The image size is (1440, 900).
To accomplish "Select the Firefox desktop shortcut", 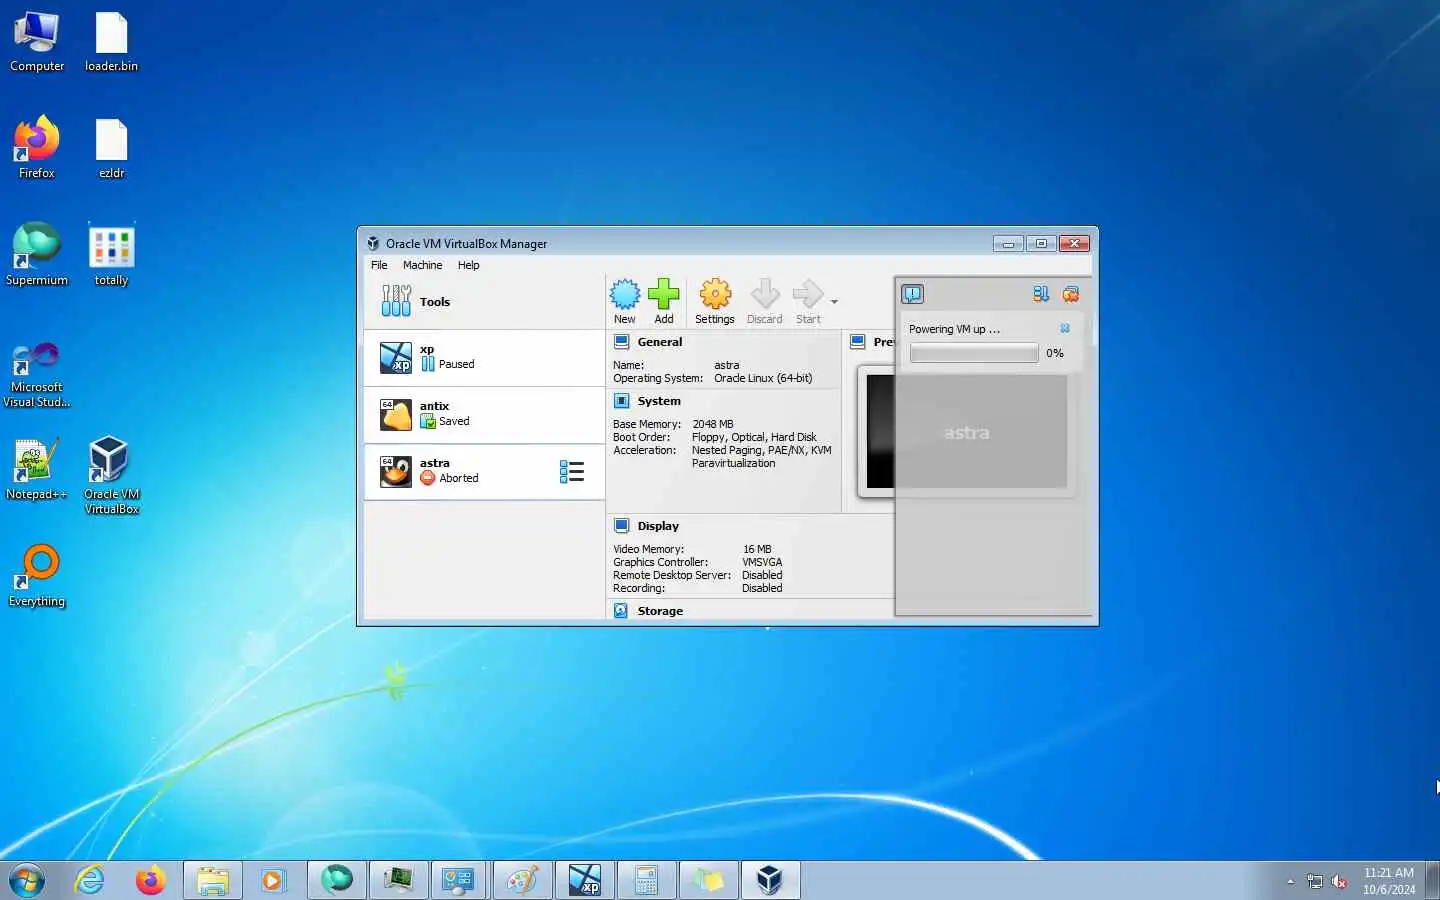I will pos(37,148).
